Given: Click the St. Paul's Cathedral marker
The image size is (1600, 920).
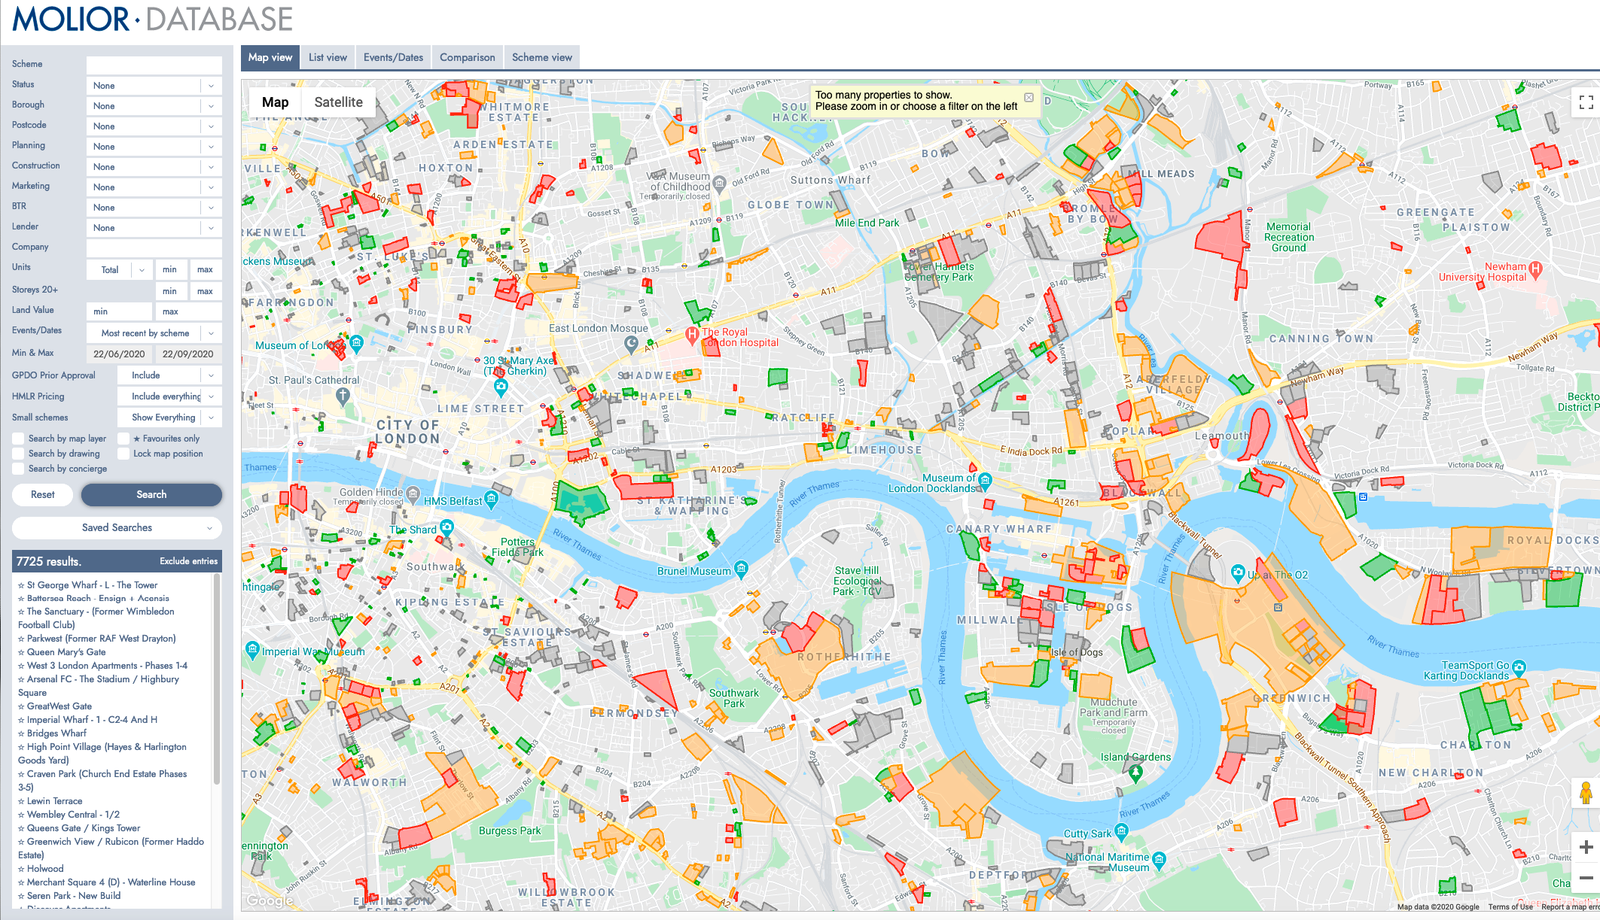Looking at the screenshot, I should [343, 396].
